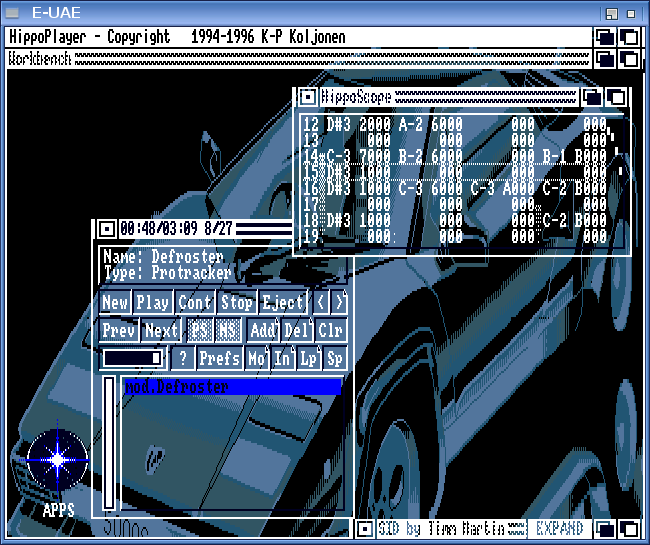Click the ? about button
The width and height of the screenshot is (650, 545).
183,358
